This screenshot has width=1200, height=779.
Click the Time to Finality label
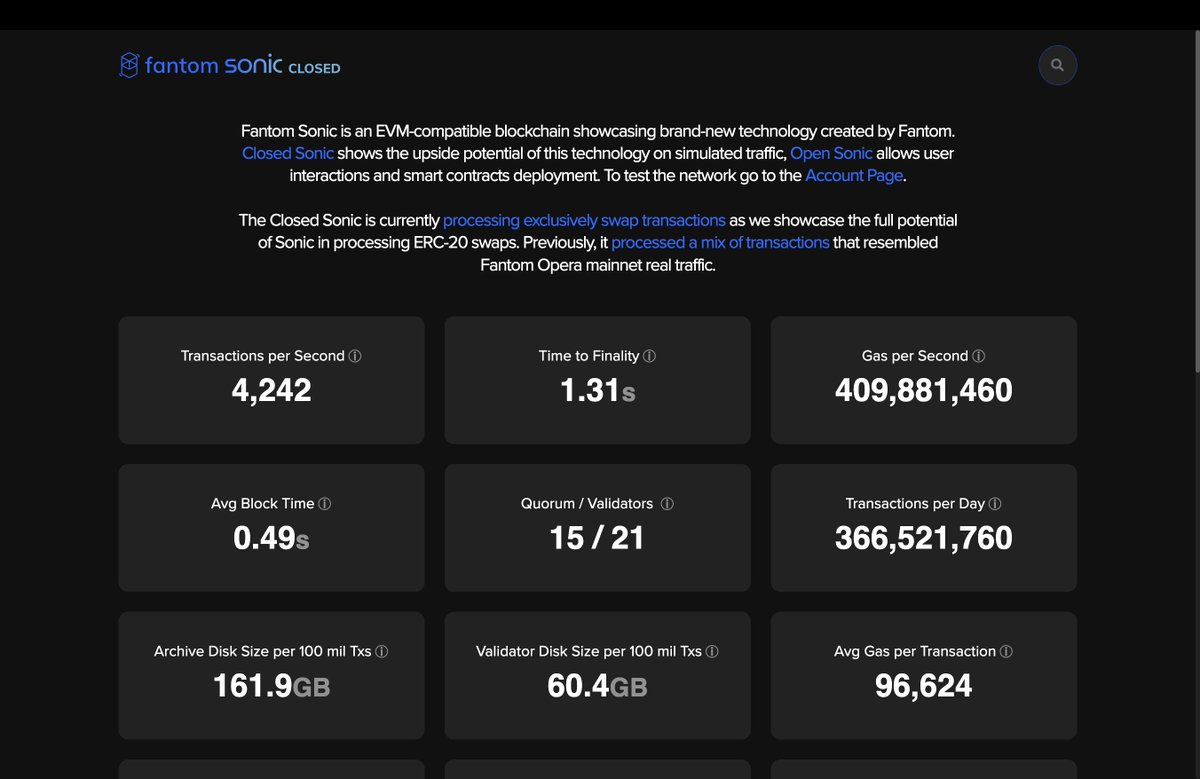pos(589,356)
